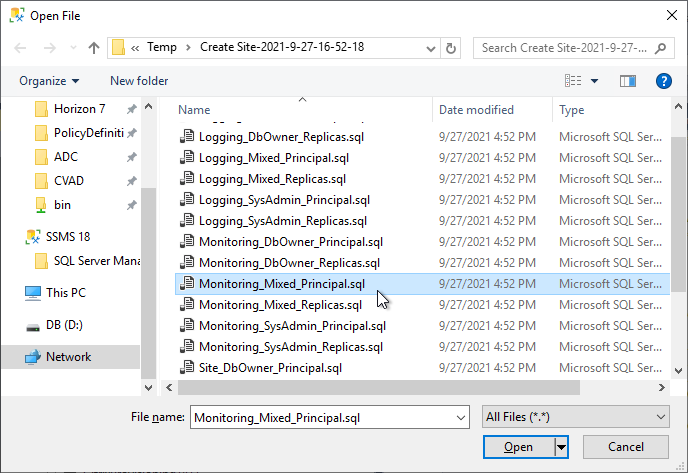Toggle the preview pane icon
688x473 pixels.
[628, 81]
